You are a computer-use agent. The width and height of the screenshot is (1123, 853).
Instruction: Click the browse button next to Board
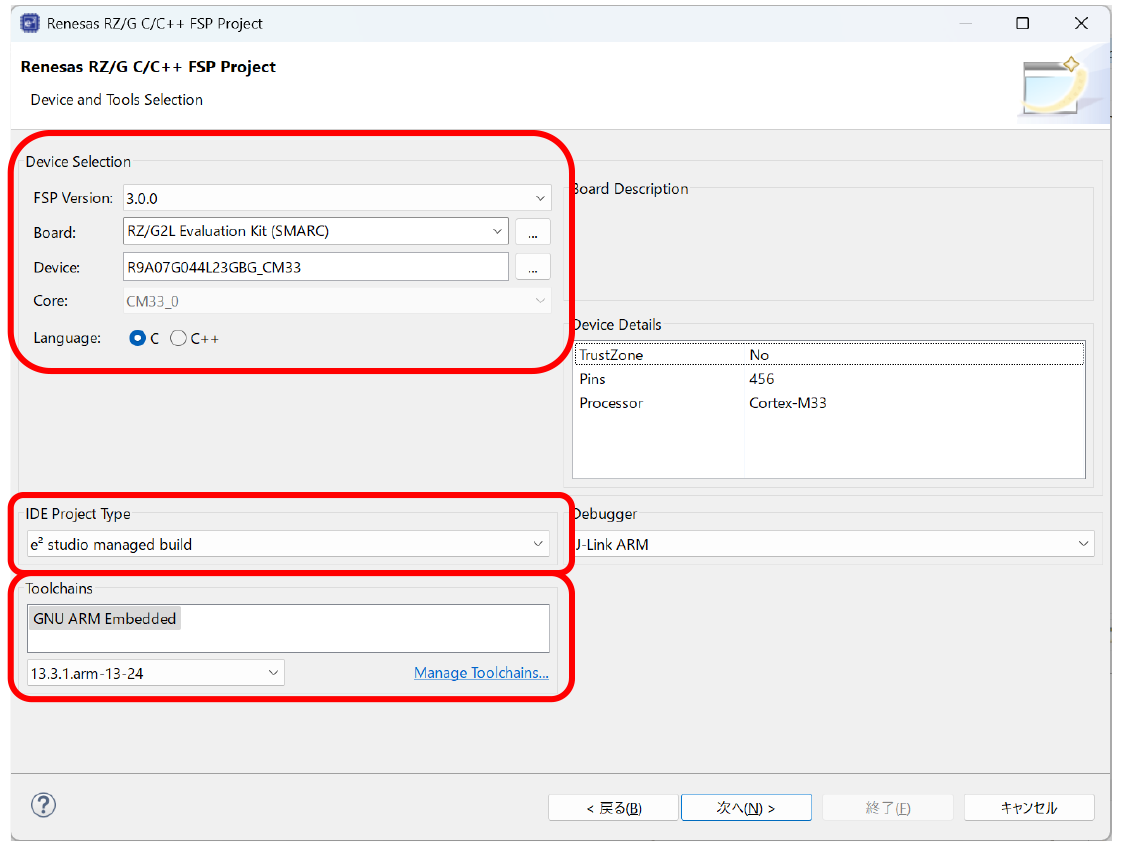[x=533, y=232]
